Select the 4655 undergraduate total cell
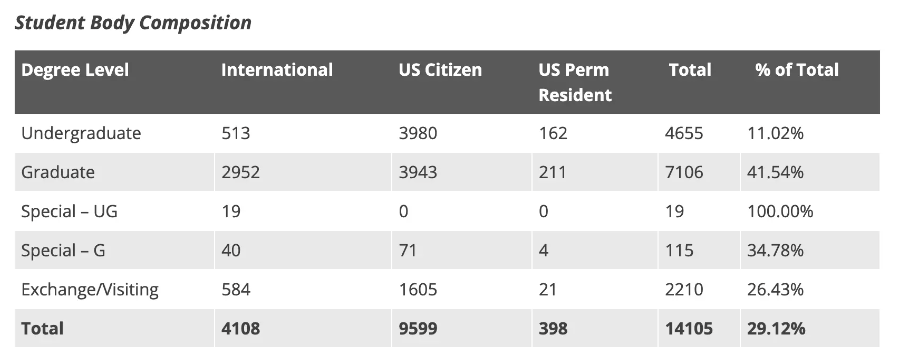 pos(684,133)
